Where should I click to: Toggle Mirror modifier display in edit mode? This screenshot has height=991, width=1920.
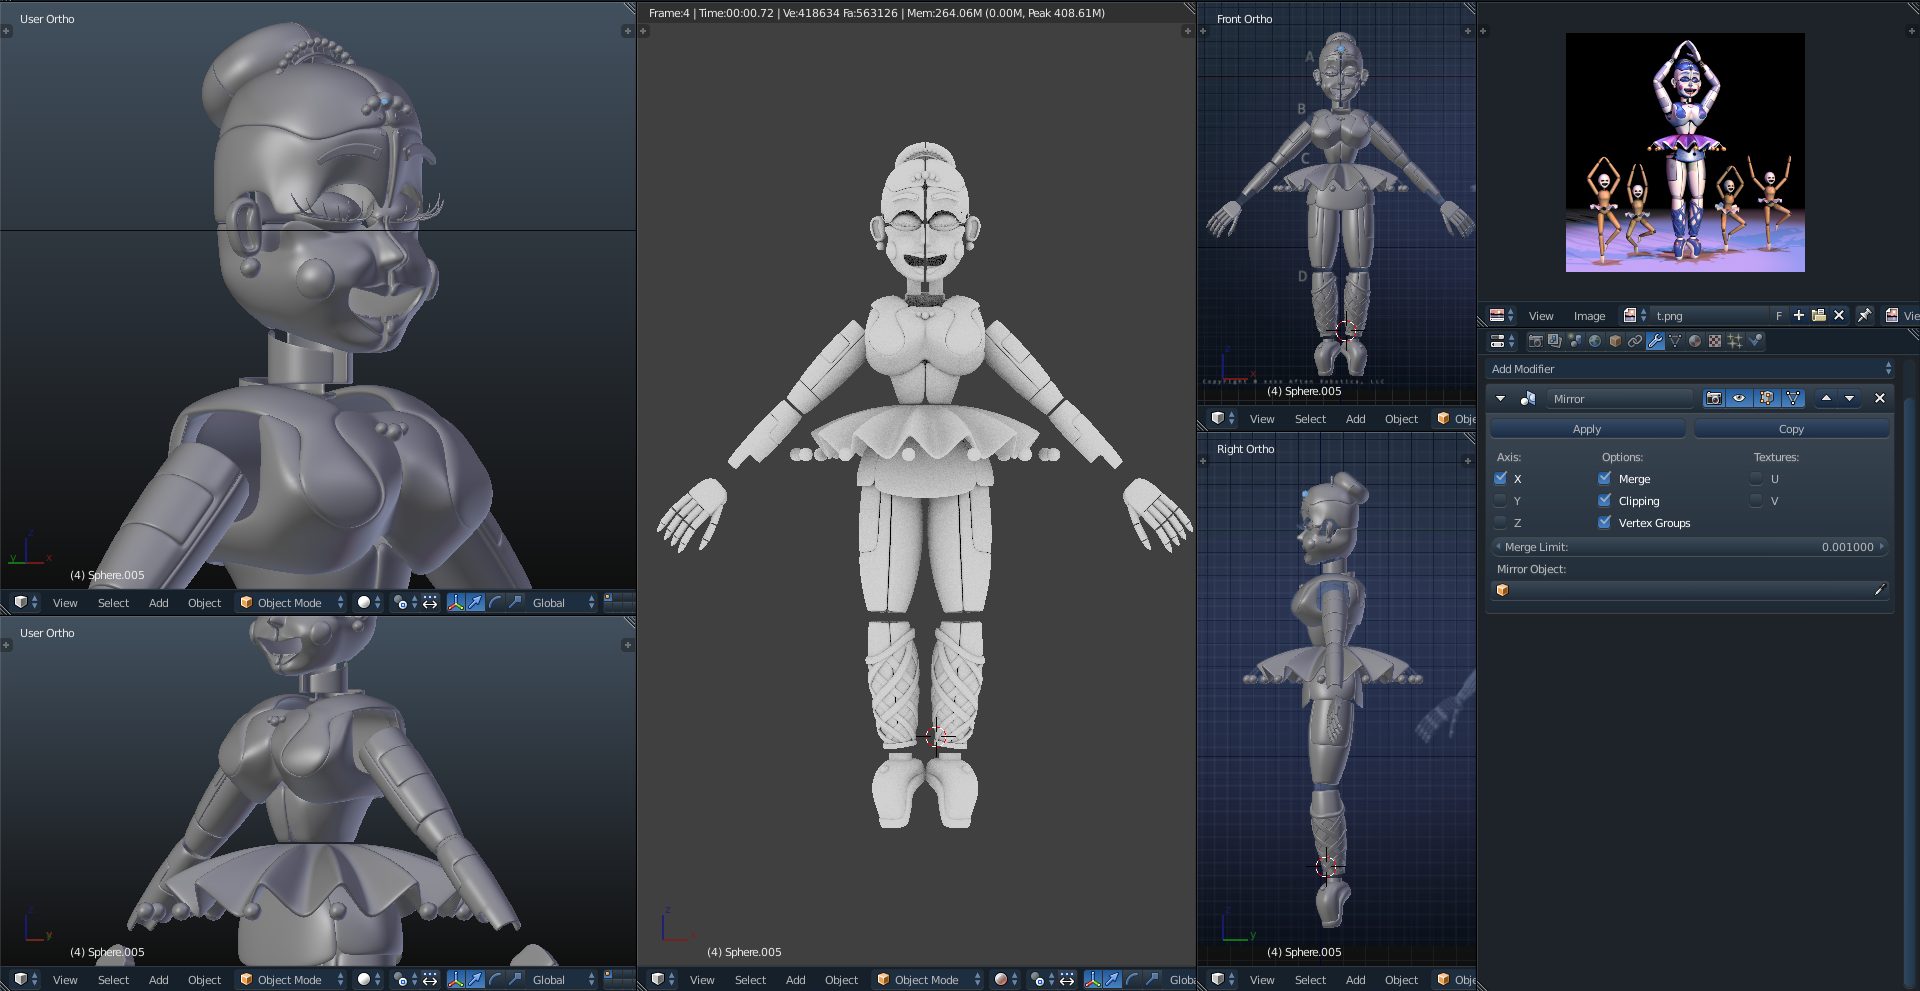(x=1767, y=398)
